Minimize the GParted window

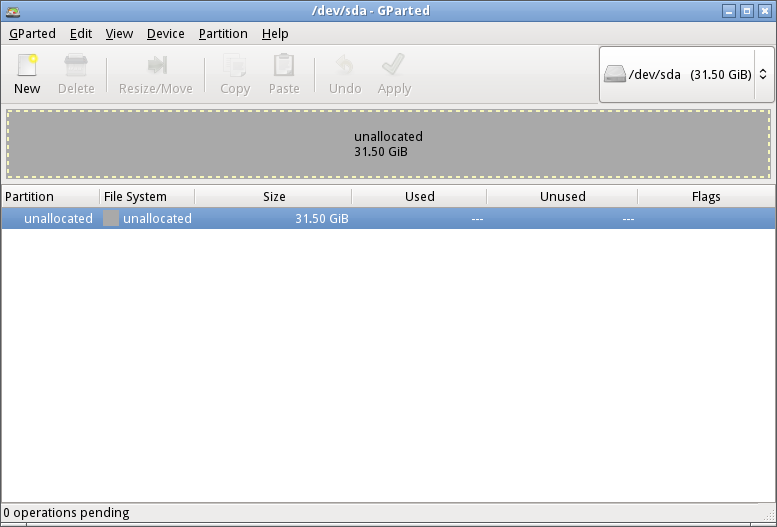[x=728, y=11]
